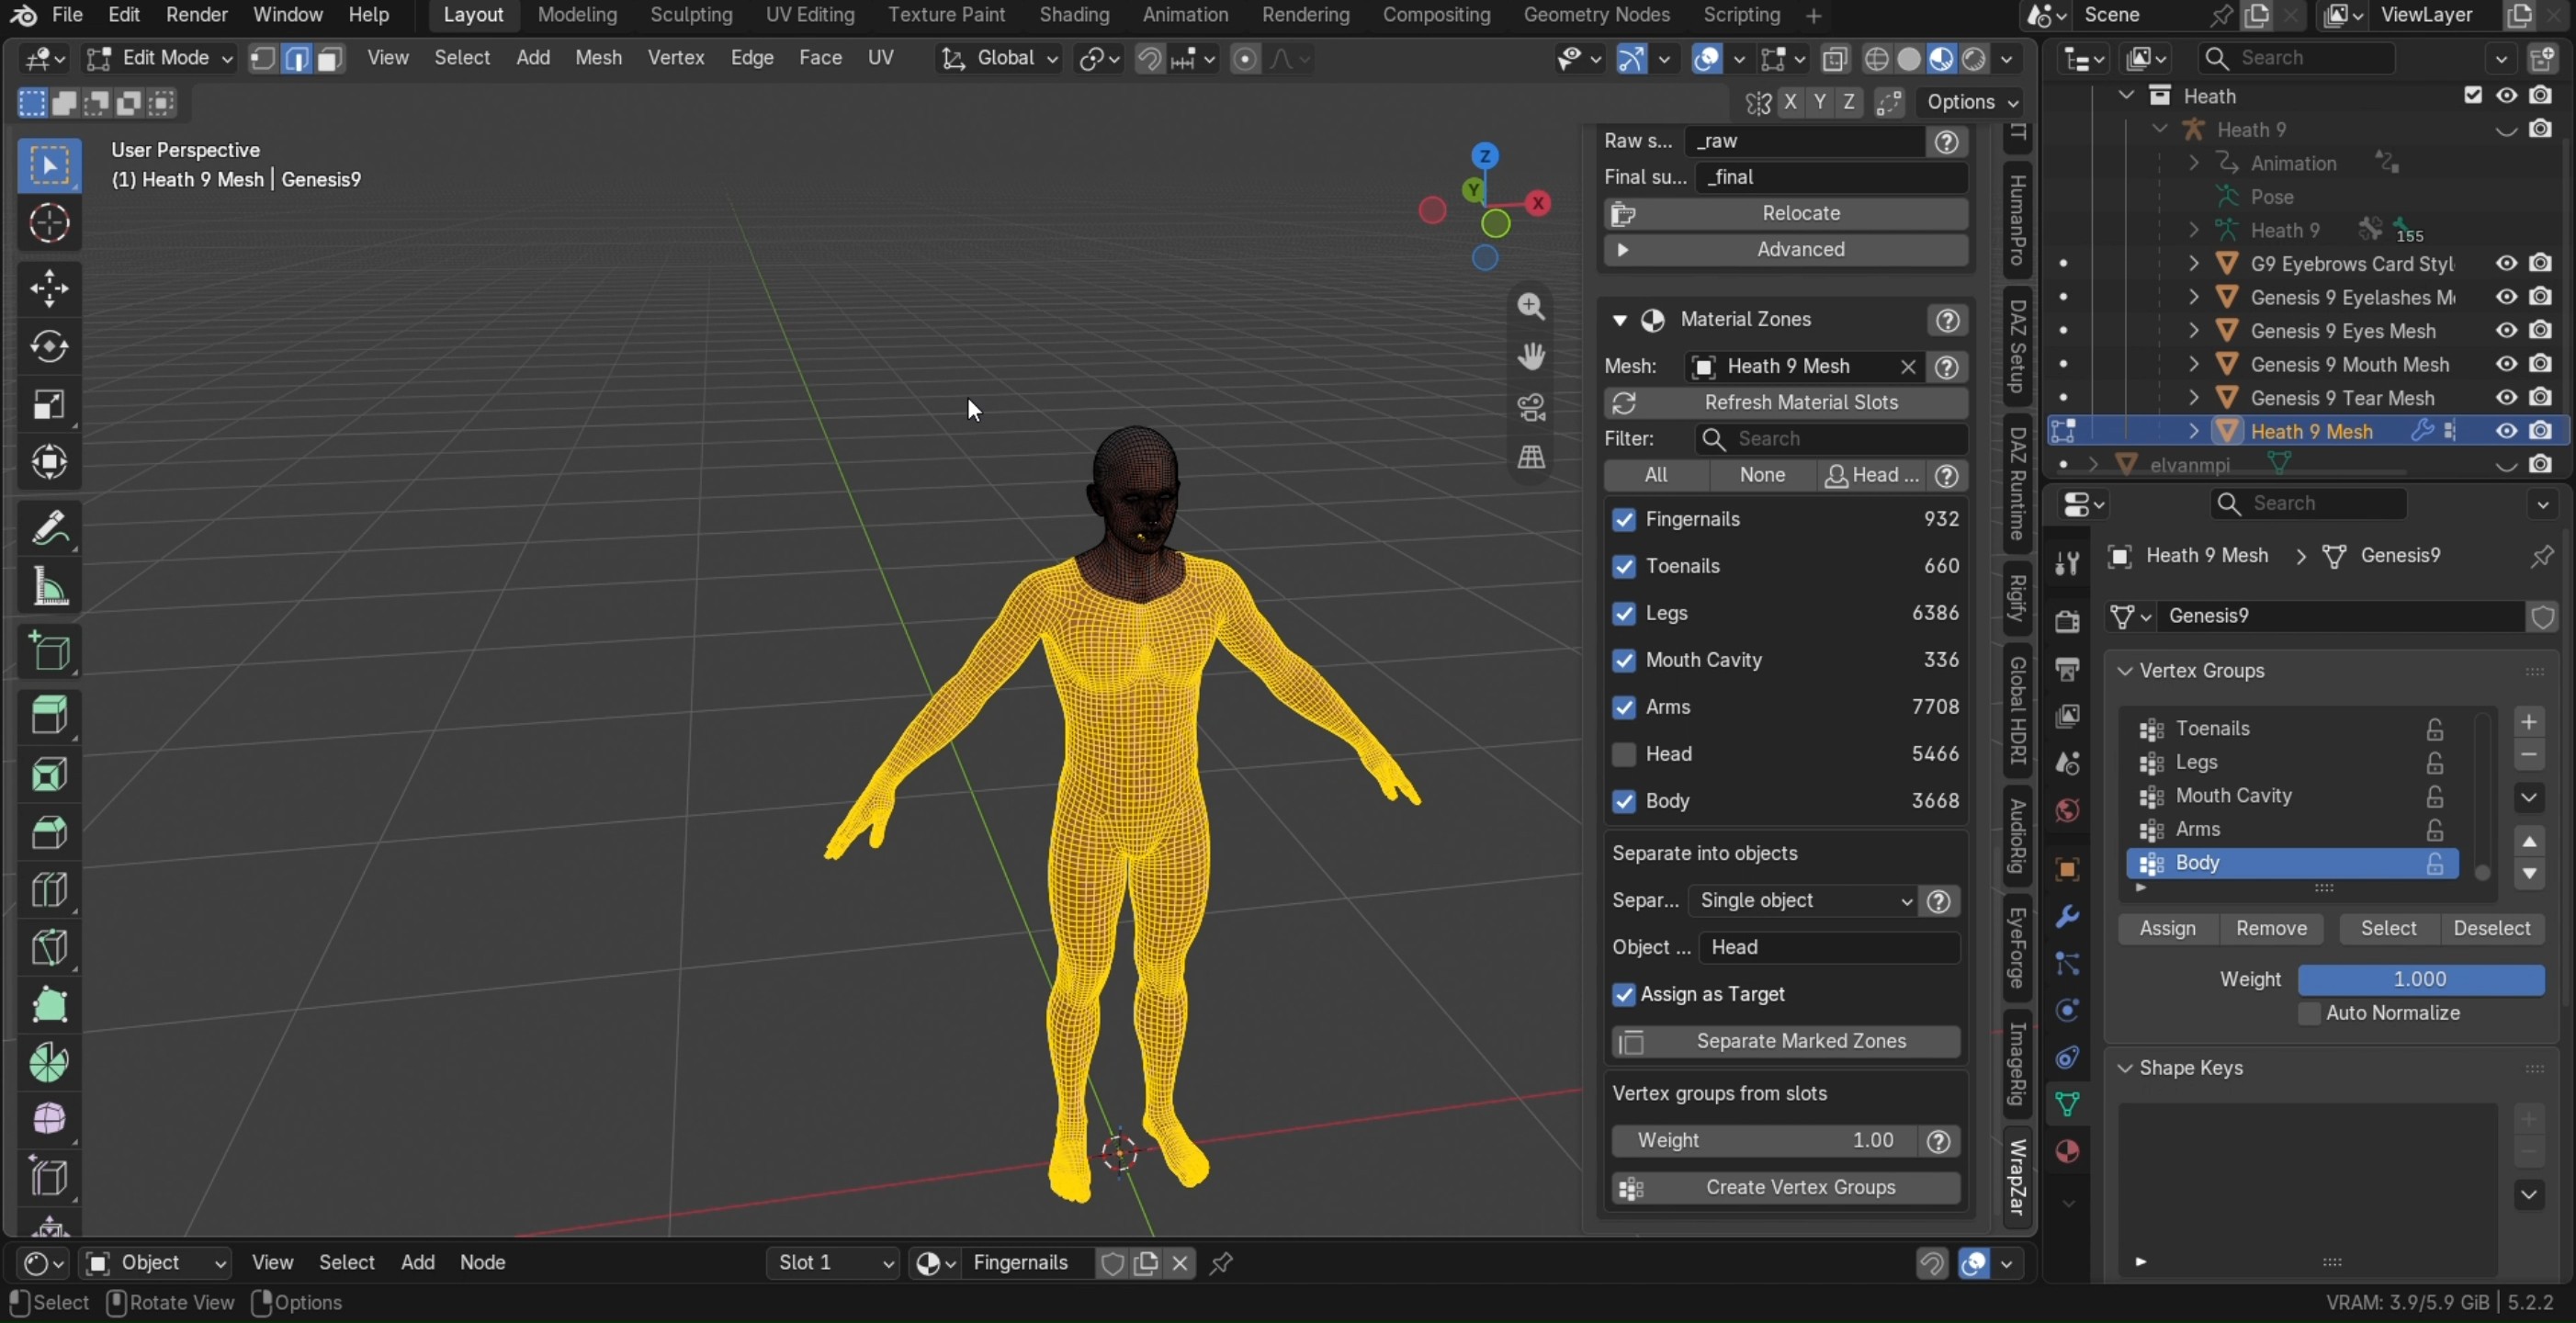Select the Inset Faces tool
This screenshot has height=1323, width=2576.
coord(49,774)
